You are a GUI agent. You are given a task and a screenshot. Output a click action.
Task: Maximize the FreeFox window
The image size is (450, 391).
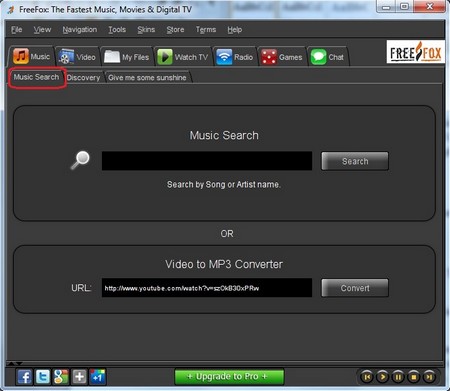(x=404, y=7)
